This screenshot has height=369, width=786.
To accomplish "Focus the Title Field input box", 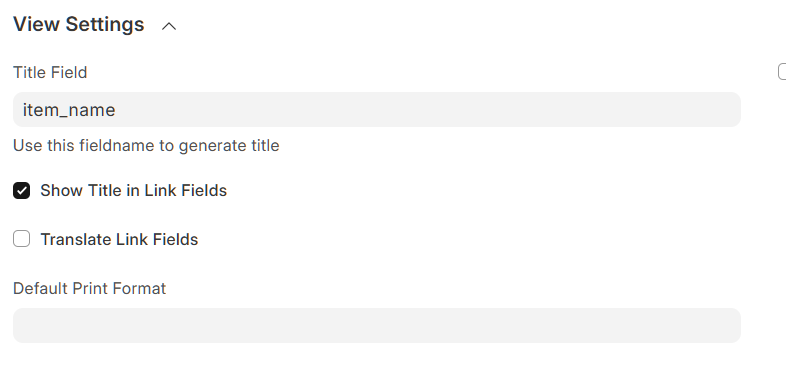I will click(376, 109).
